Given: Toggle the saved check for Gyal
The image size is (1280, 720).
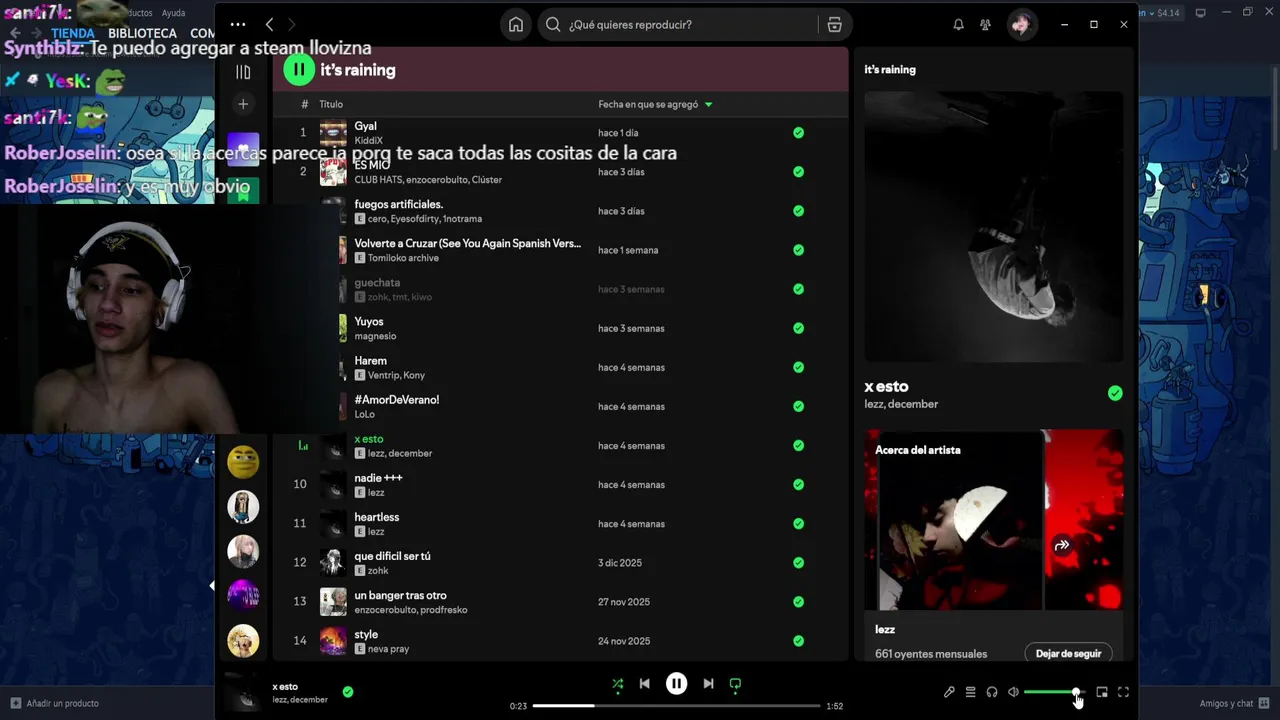Looking at the screenshot, I should [x=798, y=132].
